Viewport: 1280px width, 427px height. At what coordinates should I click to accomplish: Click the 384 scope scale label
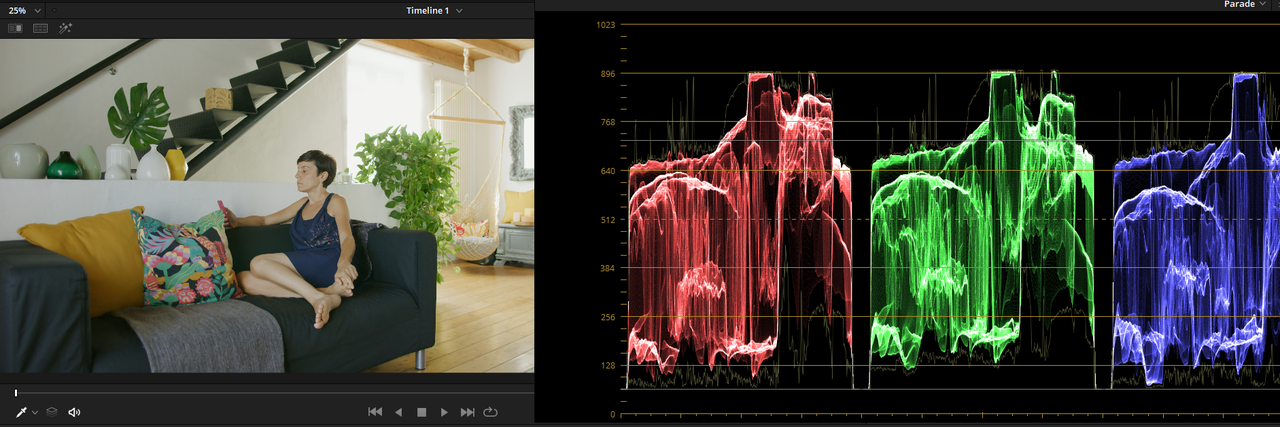(x=606, y=269)
